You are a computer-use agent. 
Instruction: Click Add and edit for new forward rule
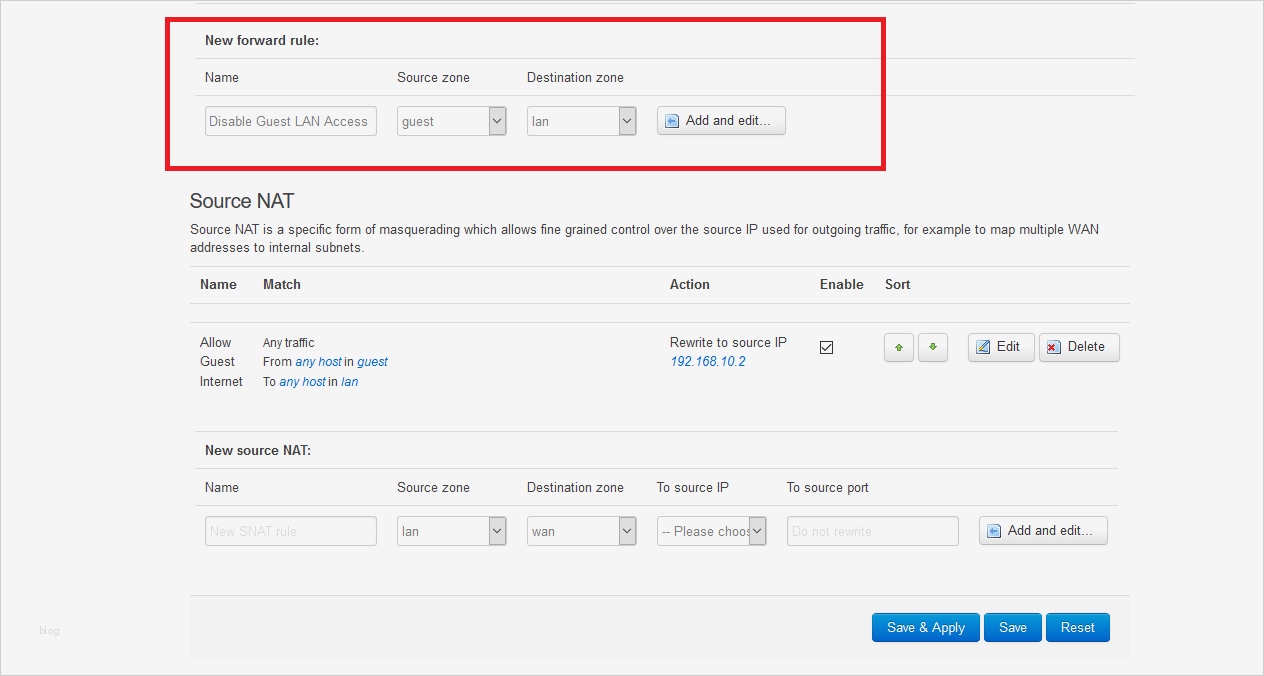coord(721,121)
